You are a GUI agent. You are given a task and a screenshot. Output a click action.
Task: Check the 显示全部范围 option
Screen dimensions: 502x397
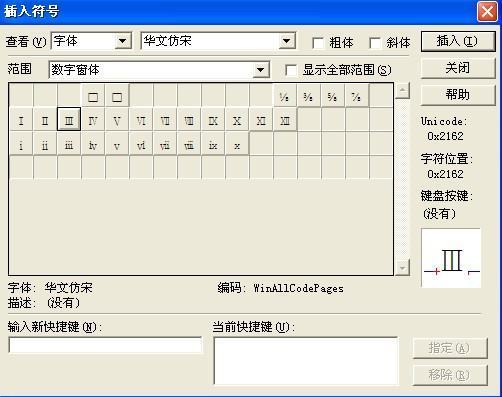point(291,70)
